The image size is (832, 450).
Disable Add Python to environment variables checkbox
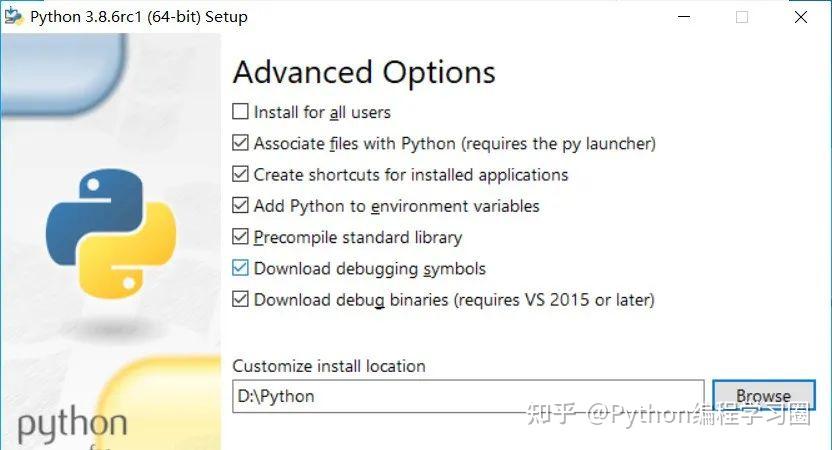[x=240, y=206]
